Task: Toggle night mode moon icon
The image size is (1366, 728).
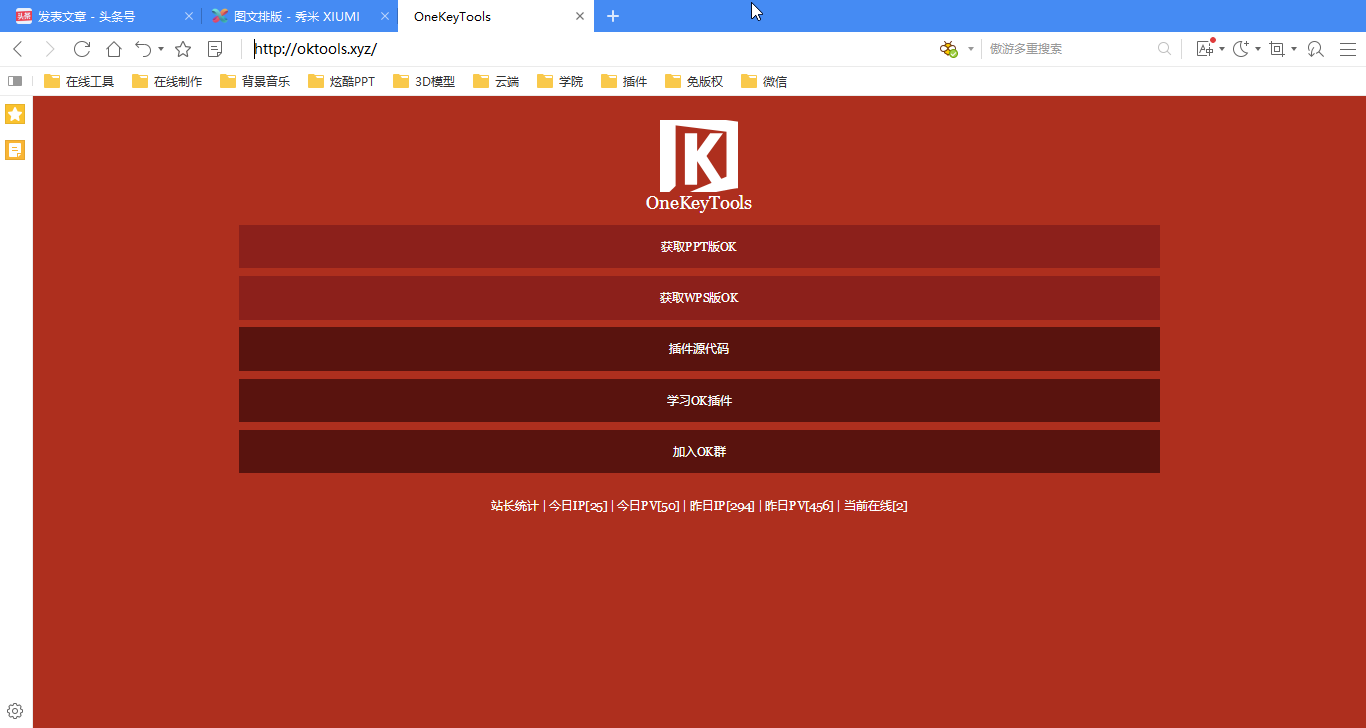Action: 1241,49
